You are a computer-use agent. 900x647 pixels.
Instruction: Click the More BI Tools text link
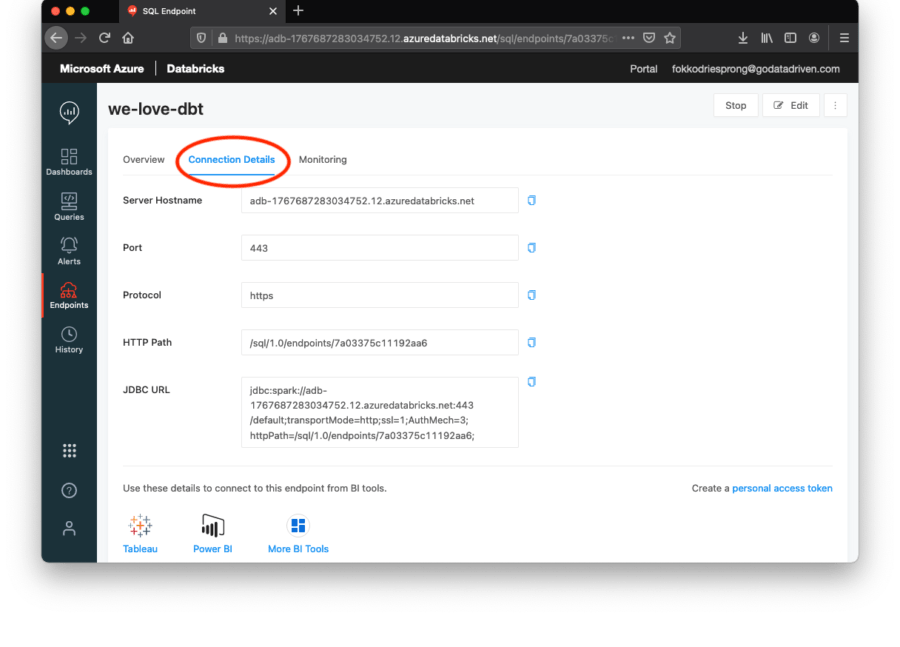coord(298,549)
